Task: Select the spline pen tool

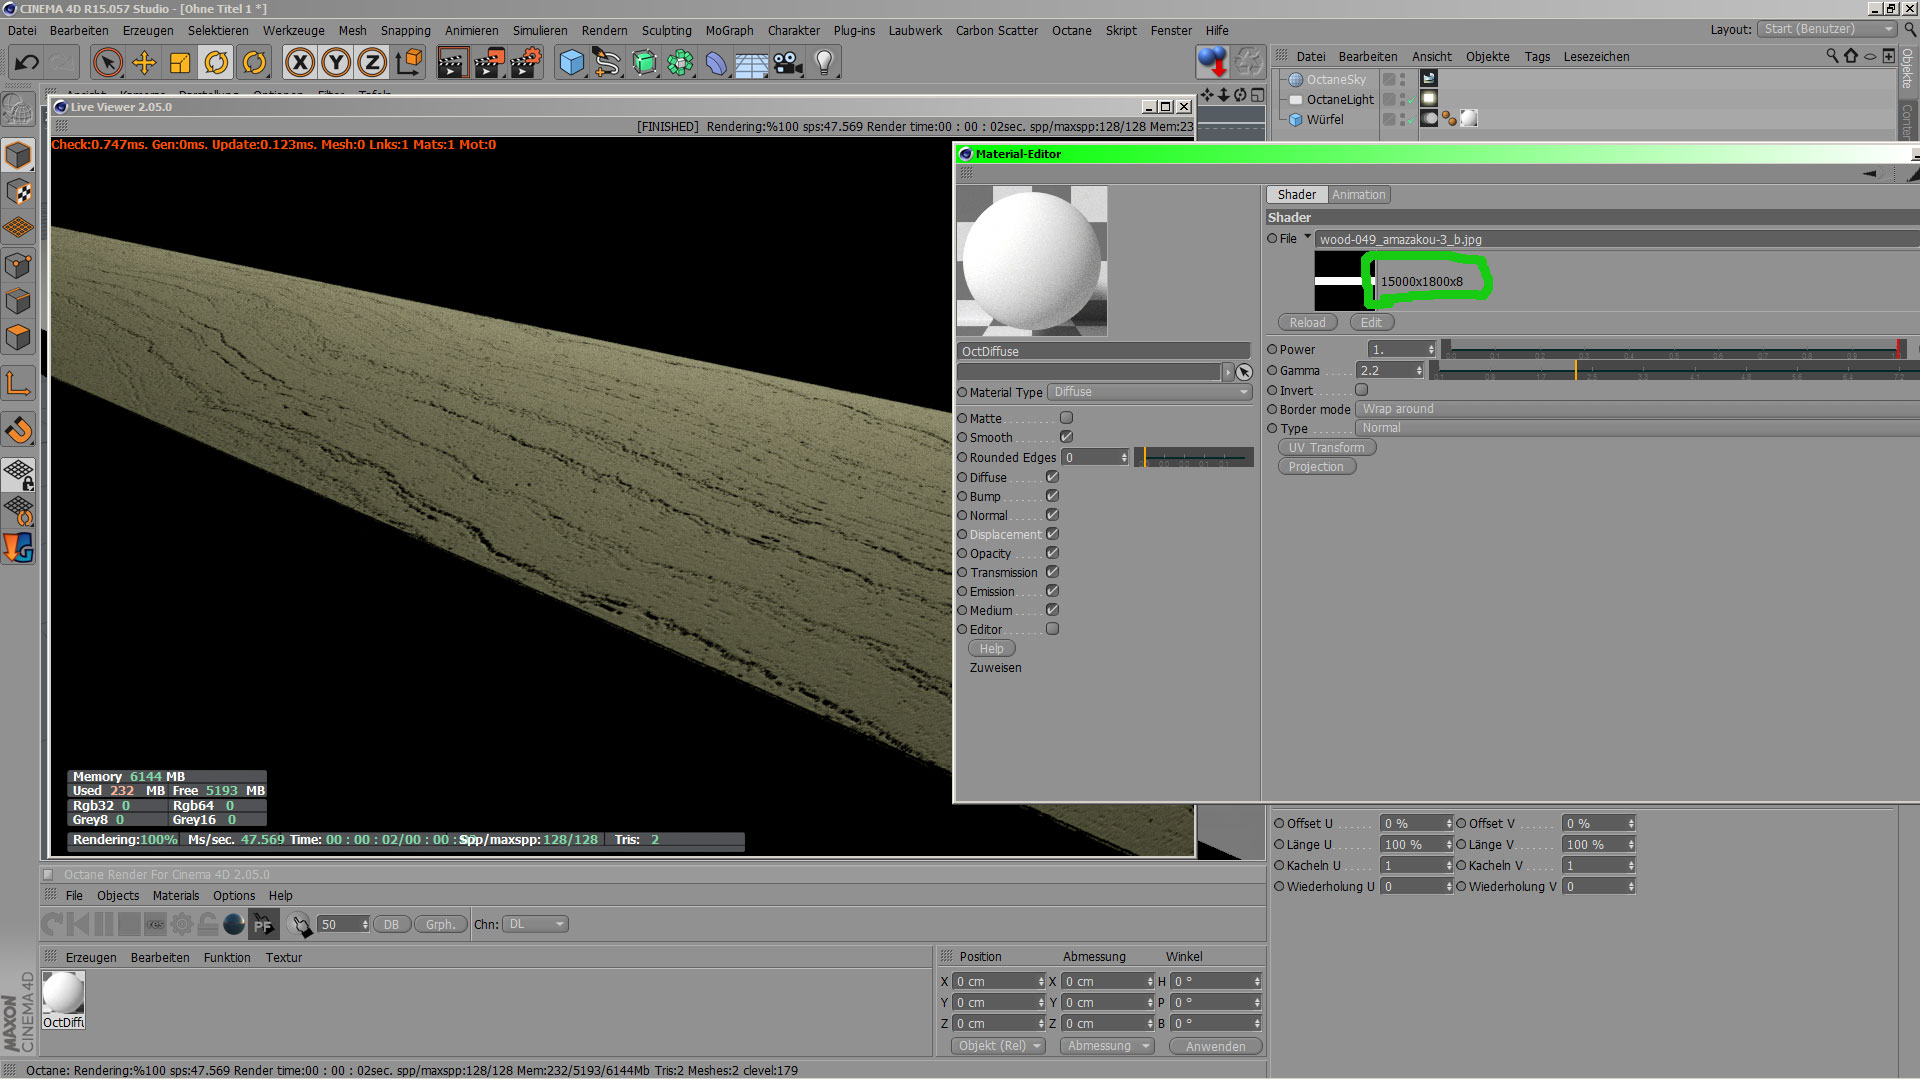Action: (x=607, y=63)
